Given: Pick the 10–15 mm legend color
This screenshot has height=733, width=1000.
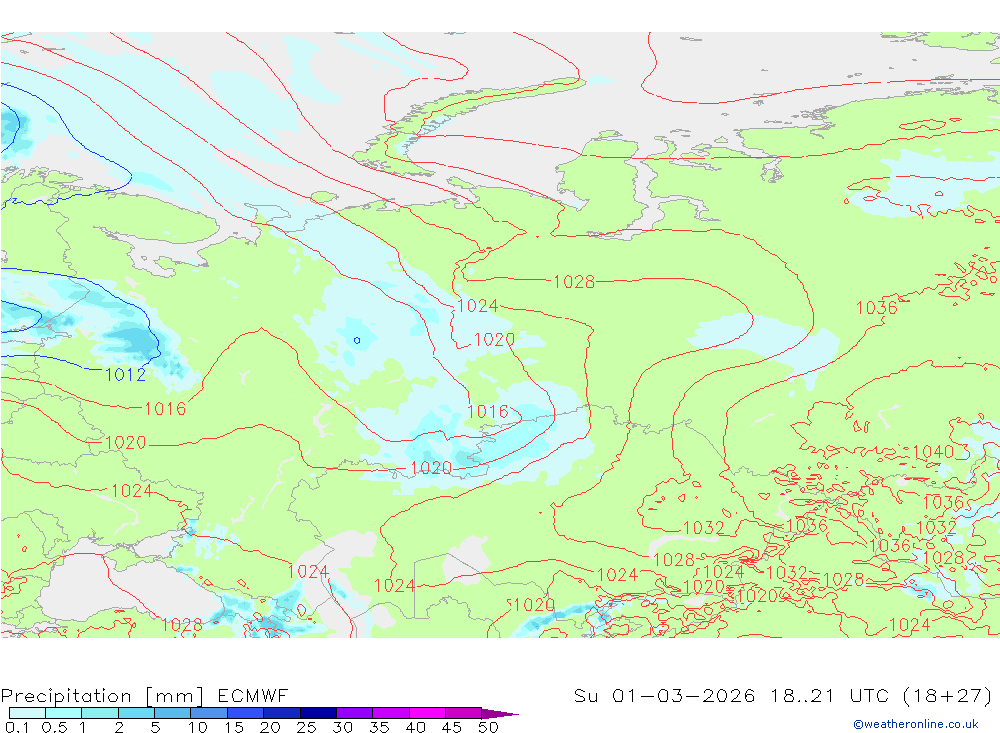Looking at the screenshot, I should click(x=209, y=713).
